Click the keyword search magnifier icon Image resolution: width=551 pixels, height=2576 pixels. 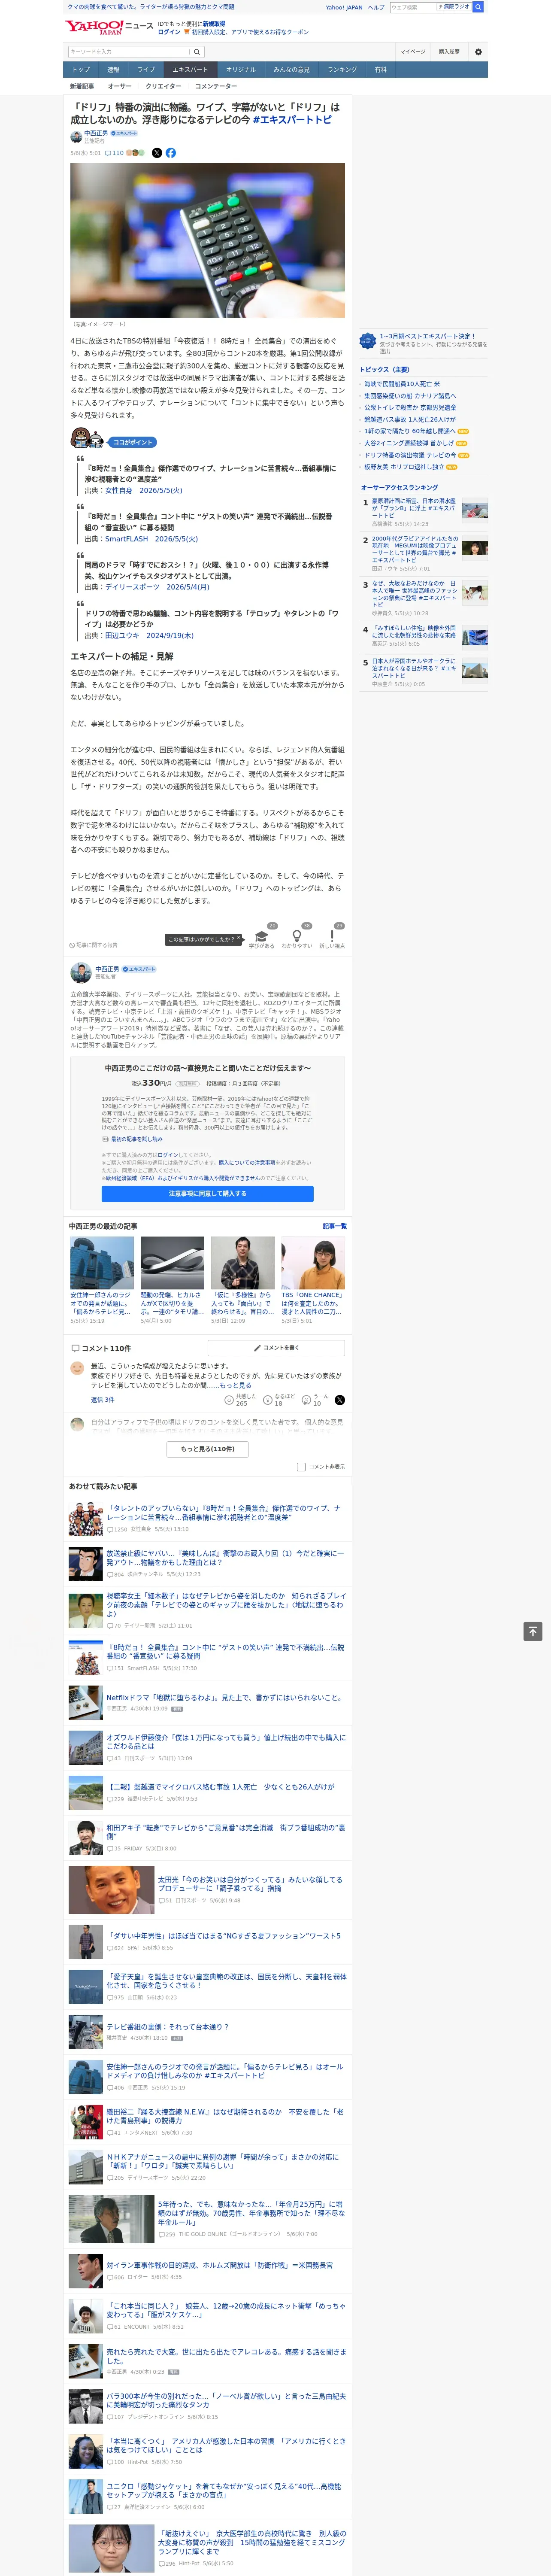197,52
